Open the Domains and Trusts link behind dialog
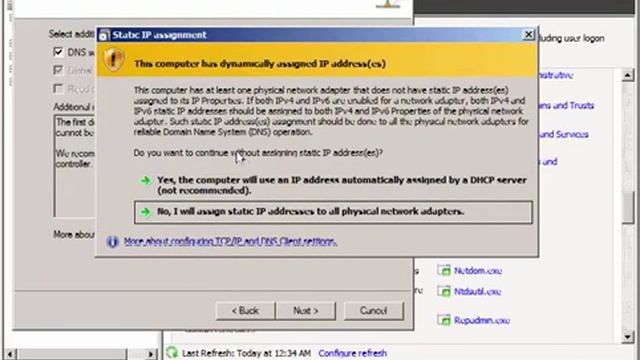The image size is (640, 360). click(x=566, y=105)
